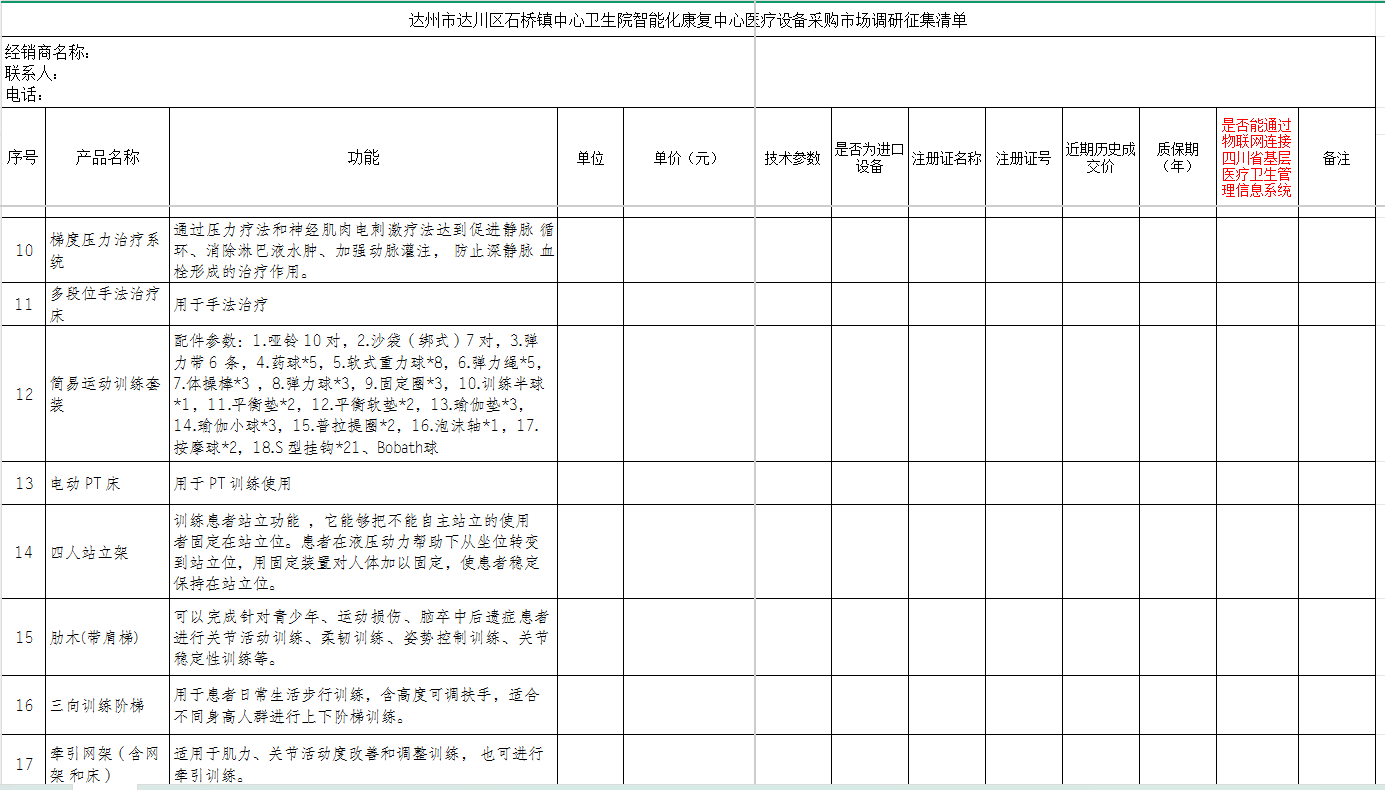Click the 四人站立架 product name cell
Image resolution: width=1385 pixels, height=790 pixels.
[x=107, y=552]
